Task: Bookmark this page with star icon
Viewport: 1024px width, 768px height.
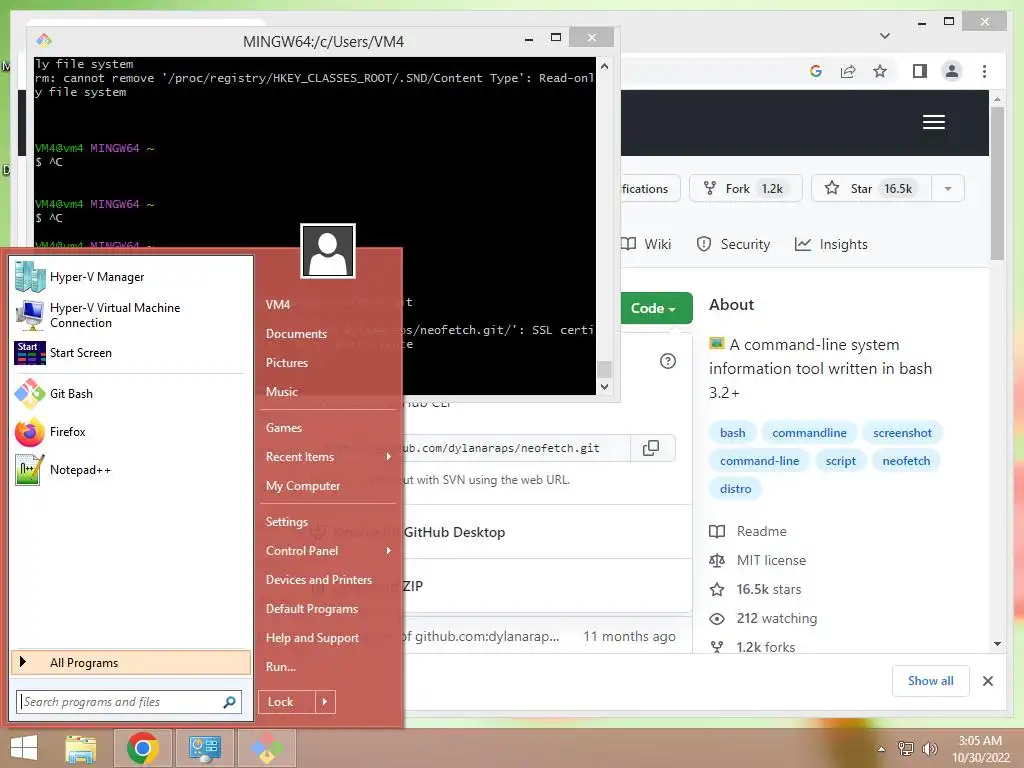Action: pos(880,71)
